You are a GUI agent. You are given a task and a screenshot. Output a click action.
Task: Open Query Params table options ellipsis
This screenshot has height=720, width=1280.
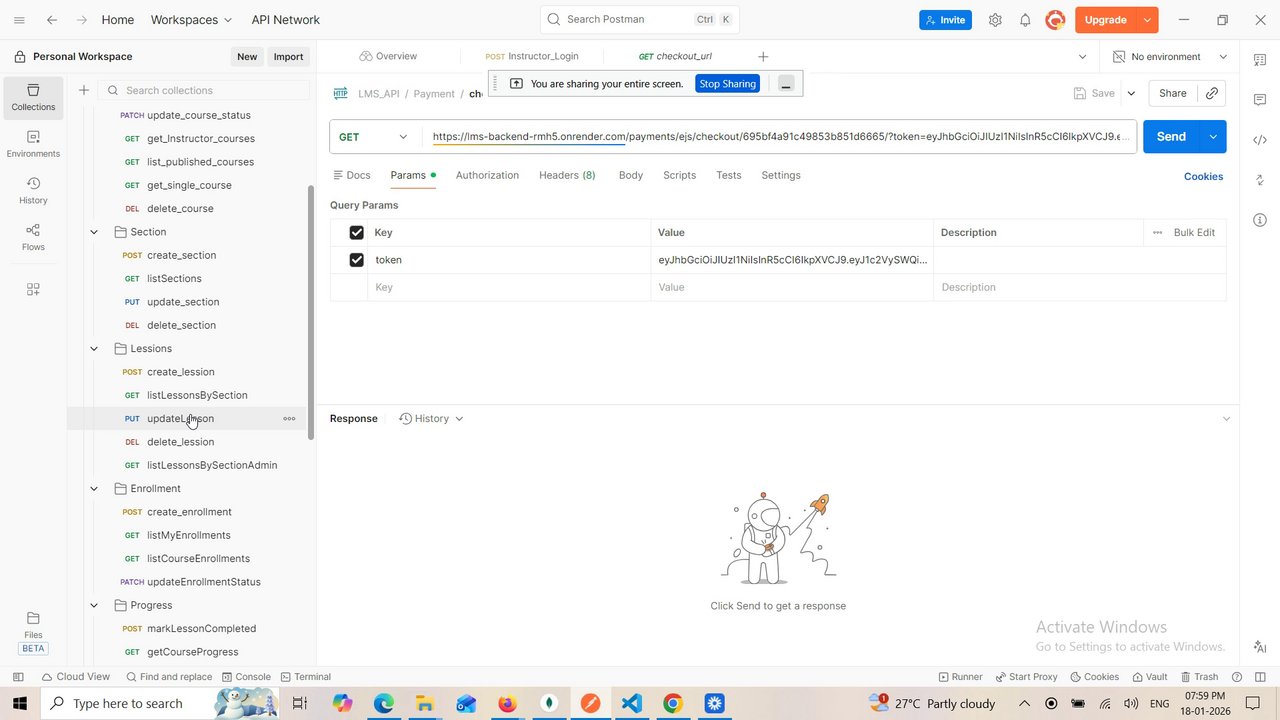click(1157, 233)
